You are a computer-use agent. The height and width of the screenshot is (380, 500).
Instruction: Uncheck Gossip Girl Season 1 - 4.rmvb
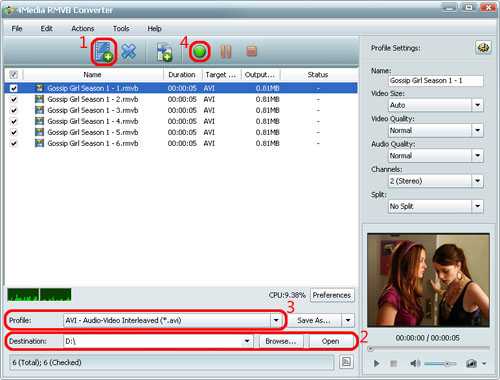(14, 121)
